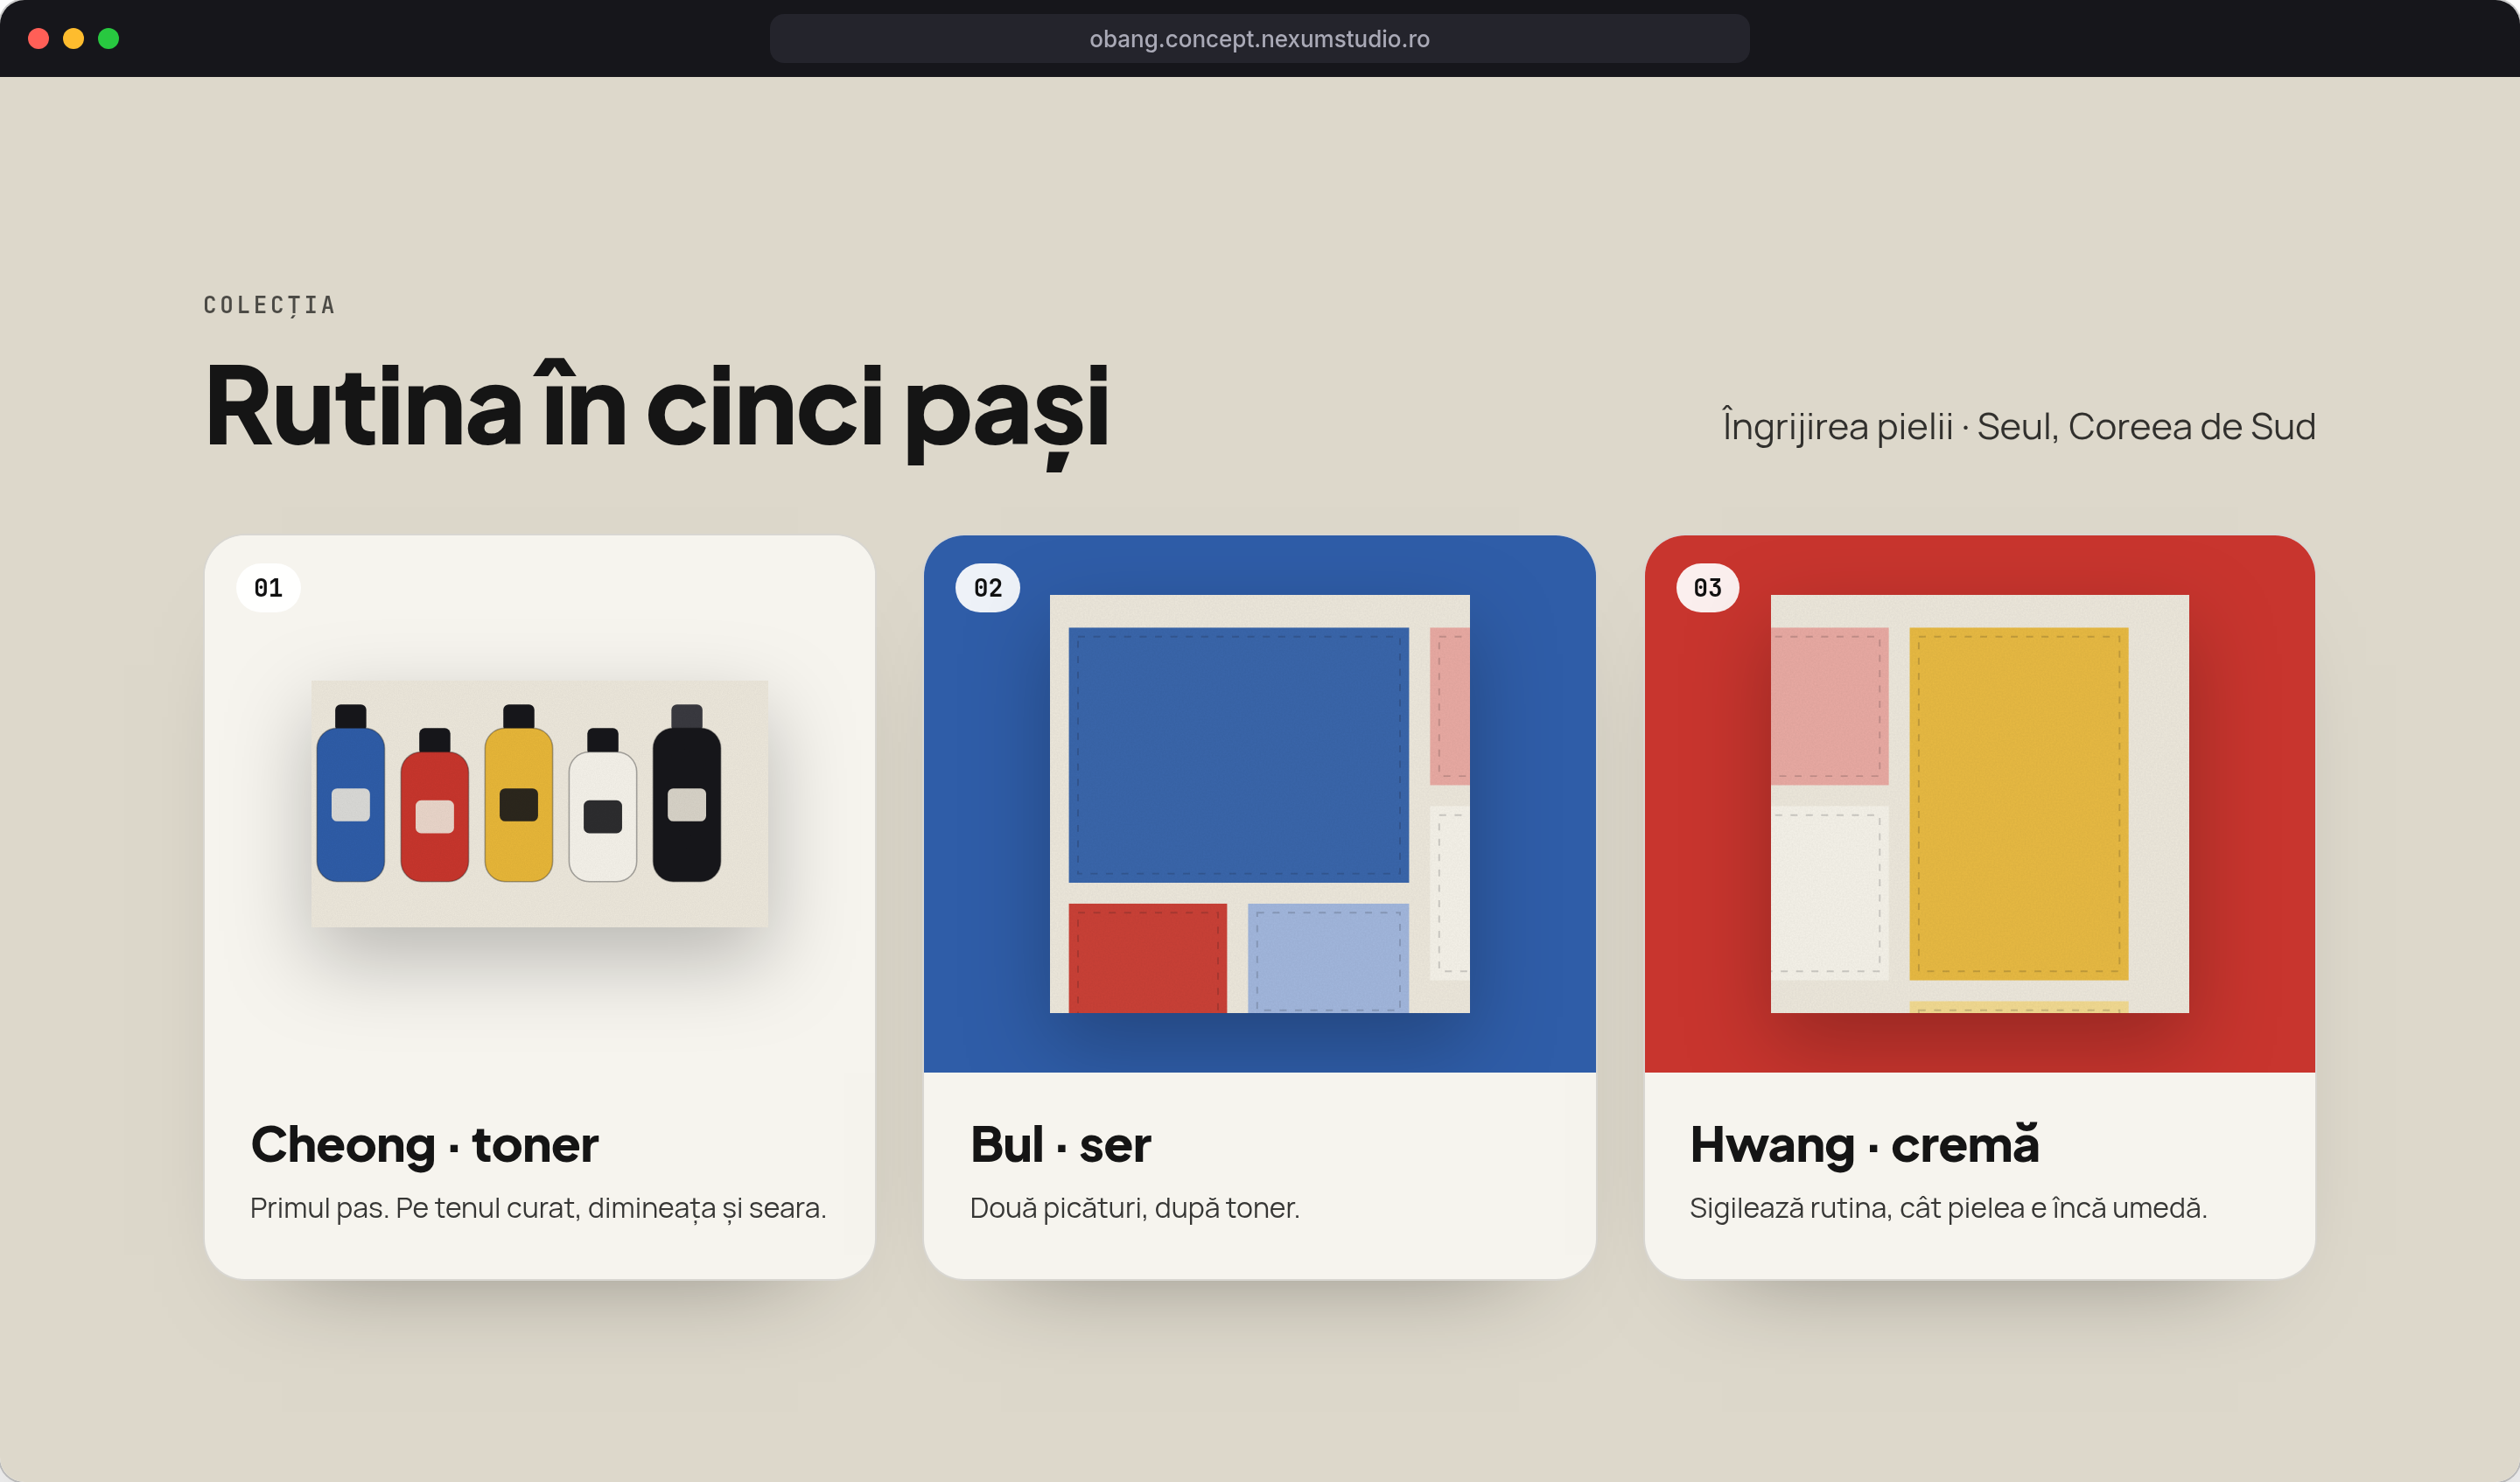This screenshot has height=1482, width=2520.
Task: Click the description Sigilează rutina, cât pielea
Action: (1948, 1208)
